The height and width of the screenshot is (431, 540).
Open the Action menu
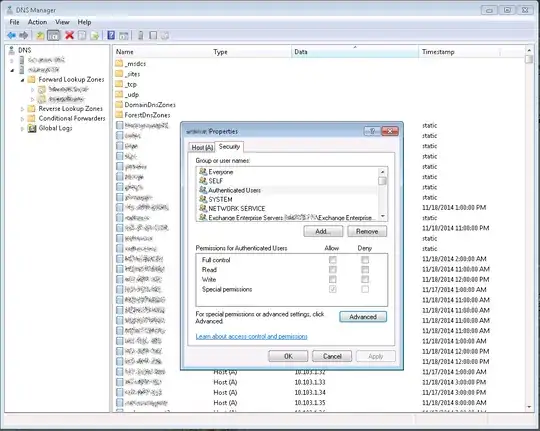point(37,22)
